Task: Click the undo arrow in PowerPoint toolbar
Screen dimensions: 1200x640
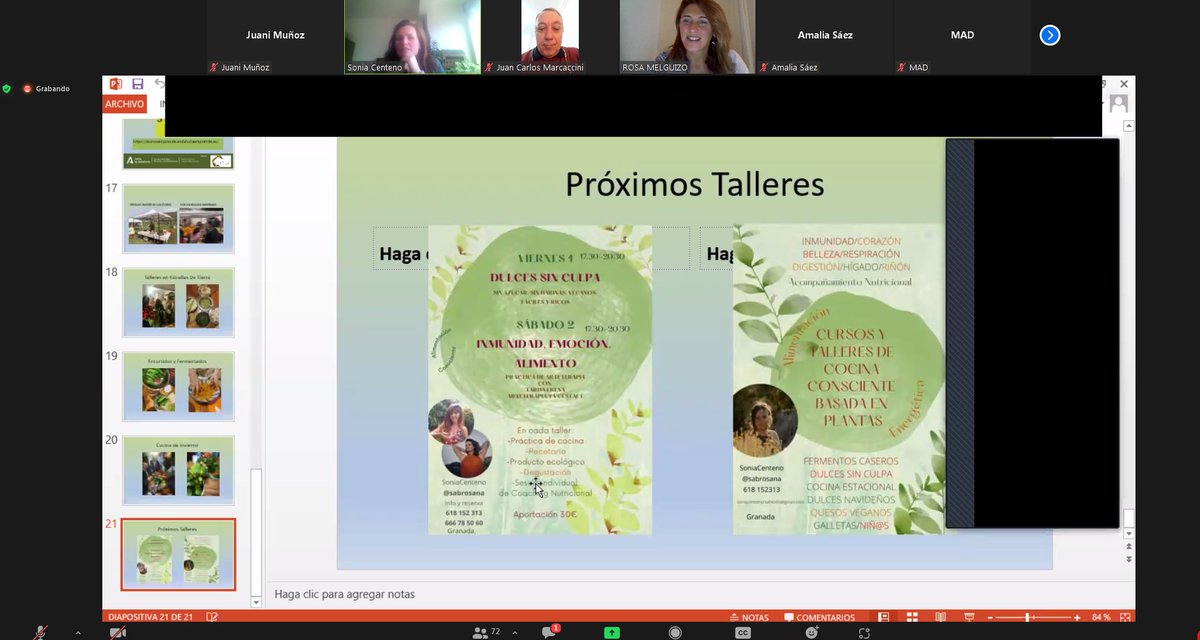Action: point(158,84)
